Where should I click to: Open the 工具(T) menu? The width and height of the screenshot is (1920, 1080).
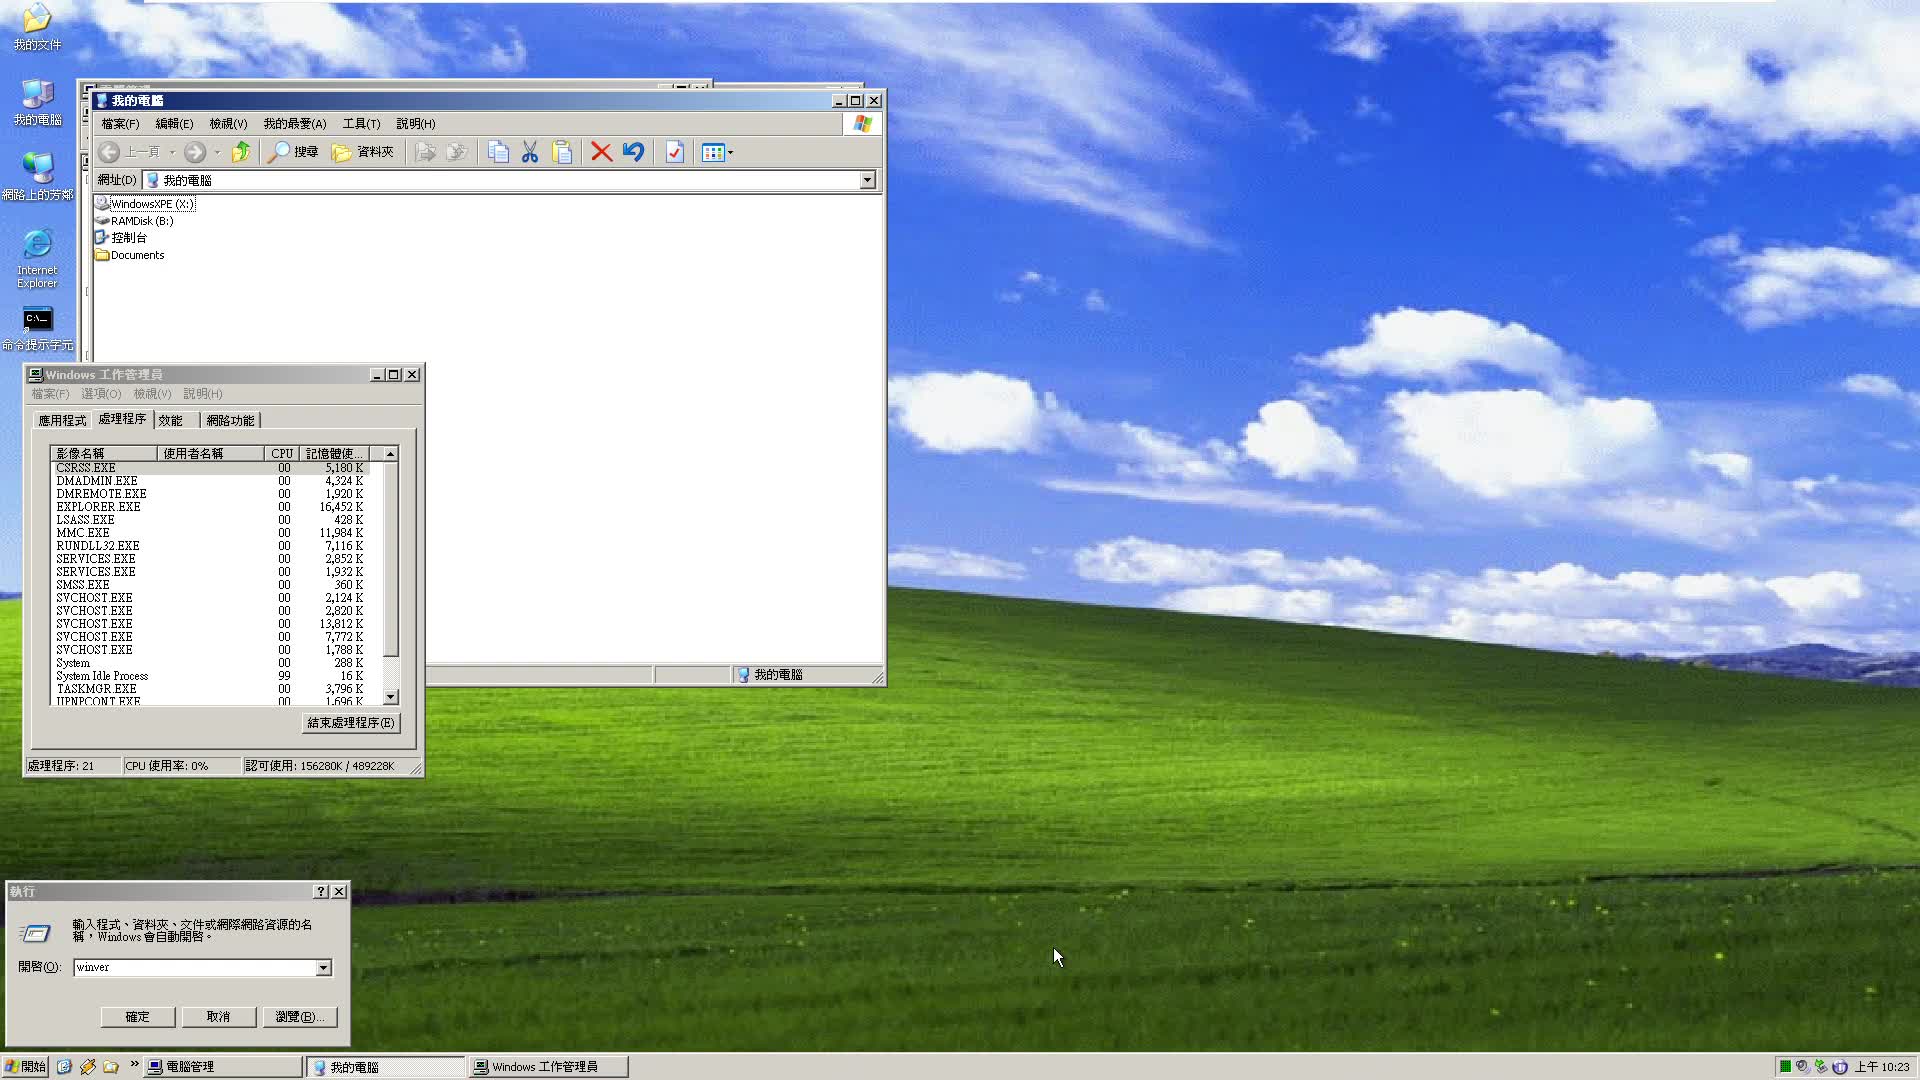point(361,123)
